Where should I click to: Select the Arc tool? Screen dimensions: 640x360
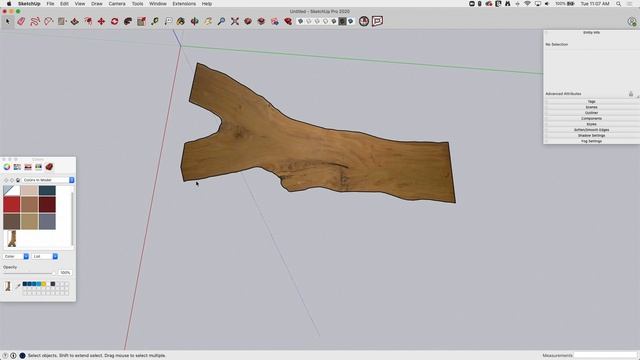click(x=48, y=21)
